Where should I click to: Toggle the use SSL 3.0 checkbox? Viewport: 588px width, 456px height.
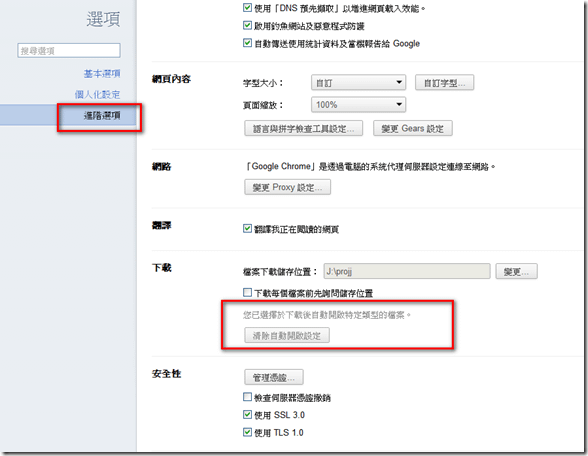pyautogui.click(x=247, y=414)
